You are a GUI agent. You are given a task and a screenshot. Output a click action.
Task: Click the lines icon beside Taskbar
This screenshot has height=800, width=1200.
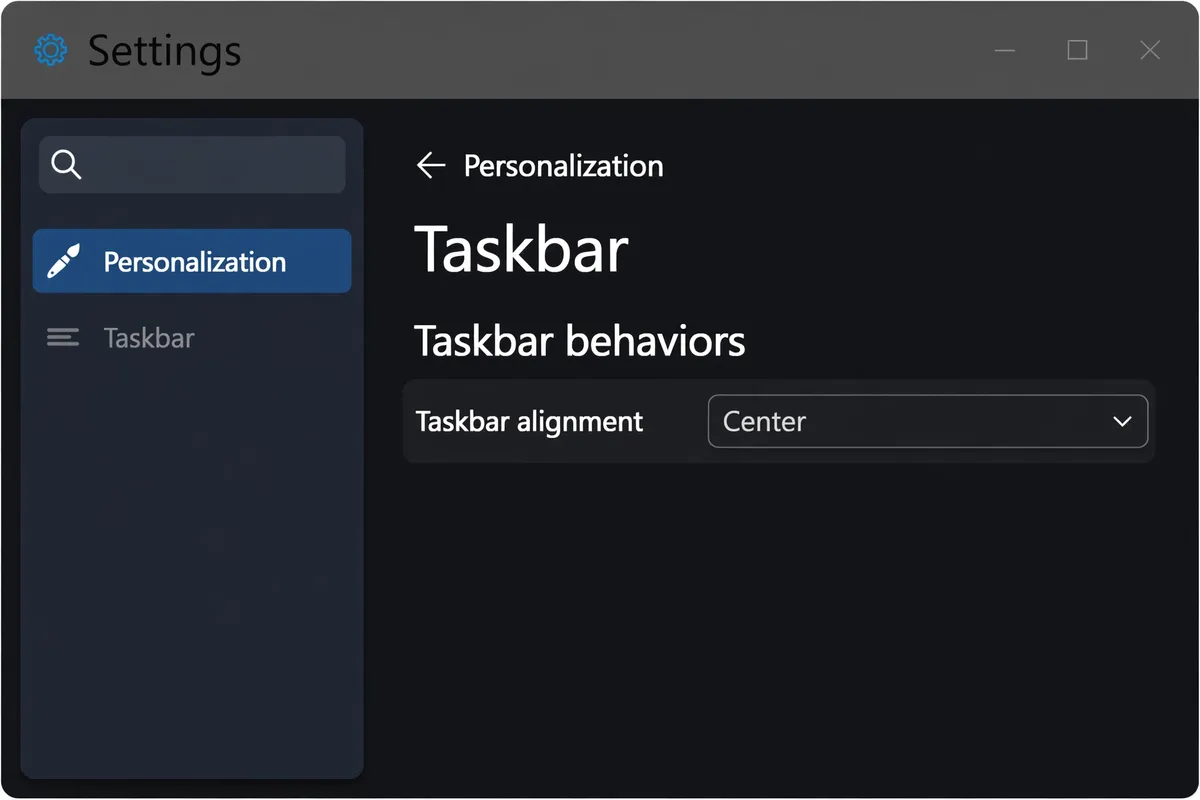pos(63,338)
